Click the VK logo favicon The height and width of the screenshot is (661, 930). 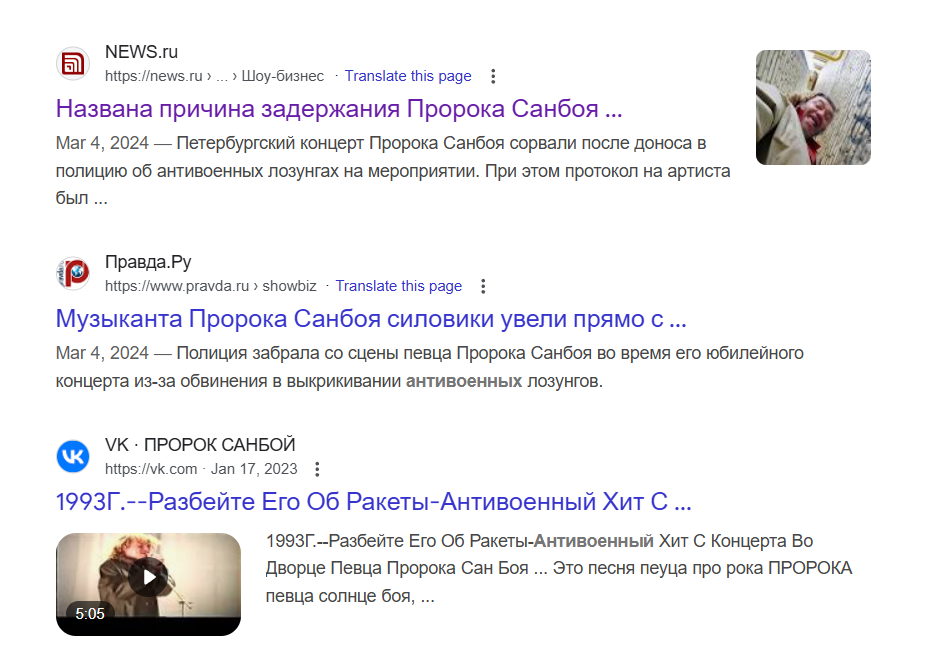[x=73, y=457]
